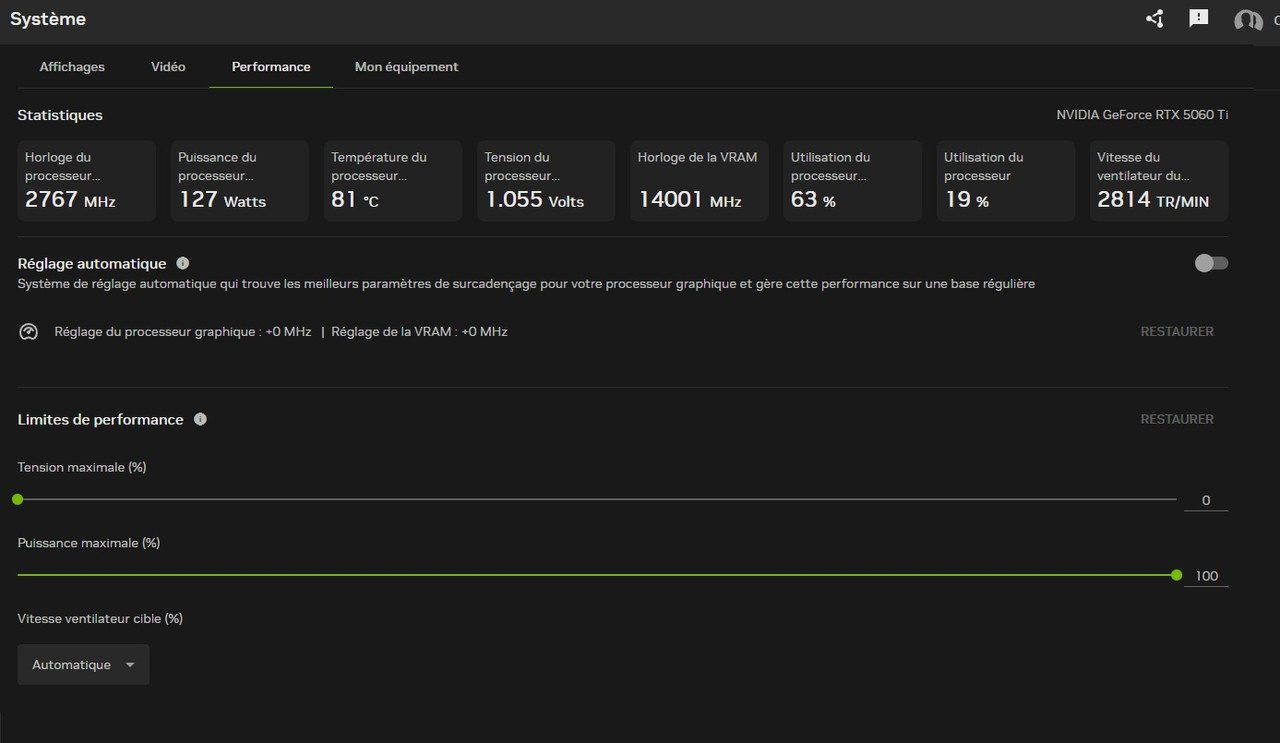This screenshot has width=1280, height=743.
Task: Click the share icon in the title bar
Action: pos(1154,18)
